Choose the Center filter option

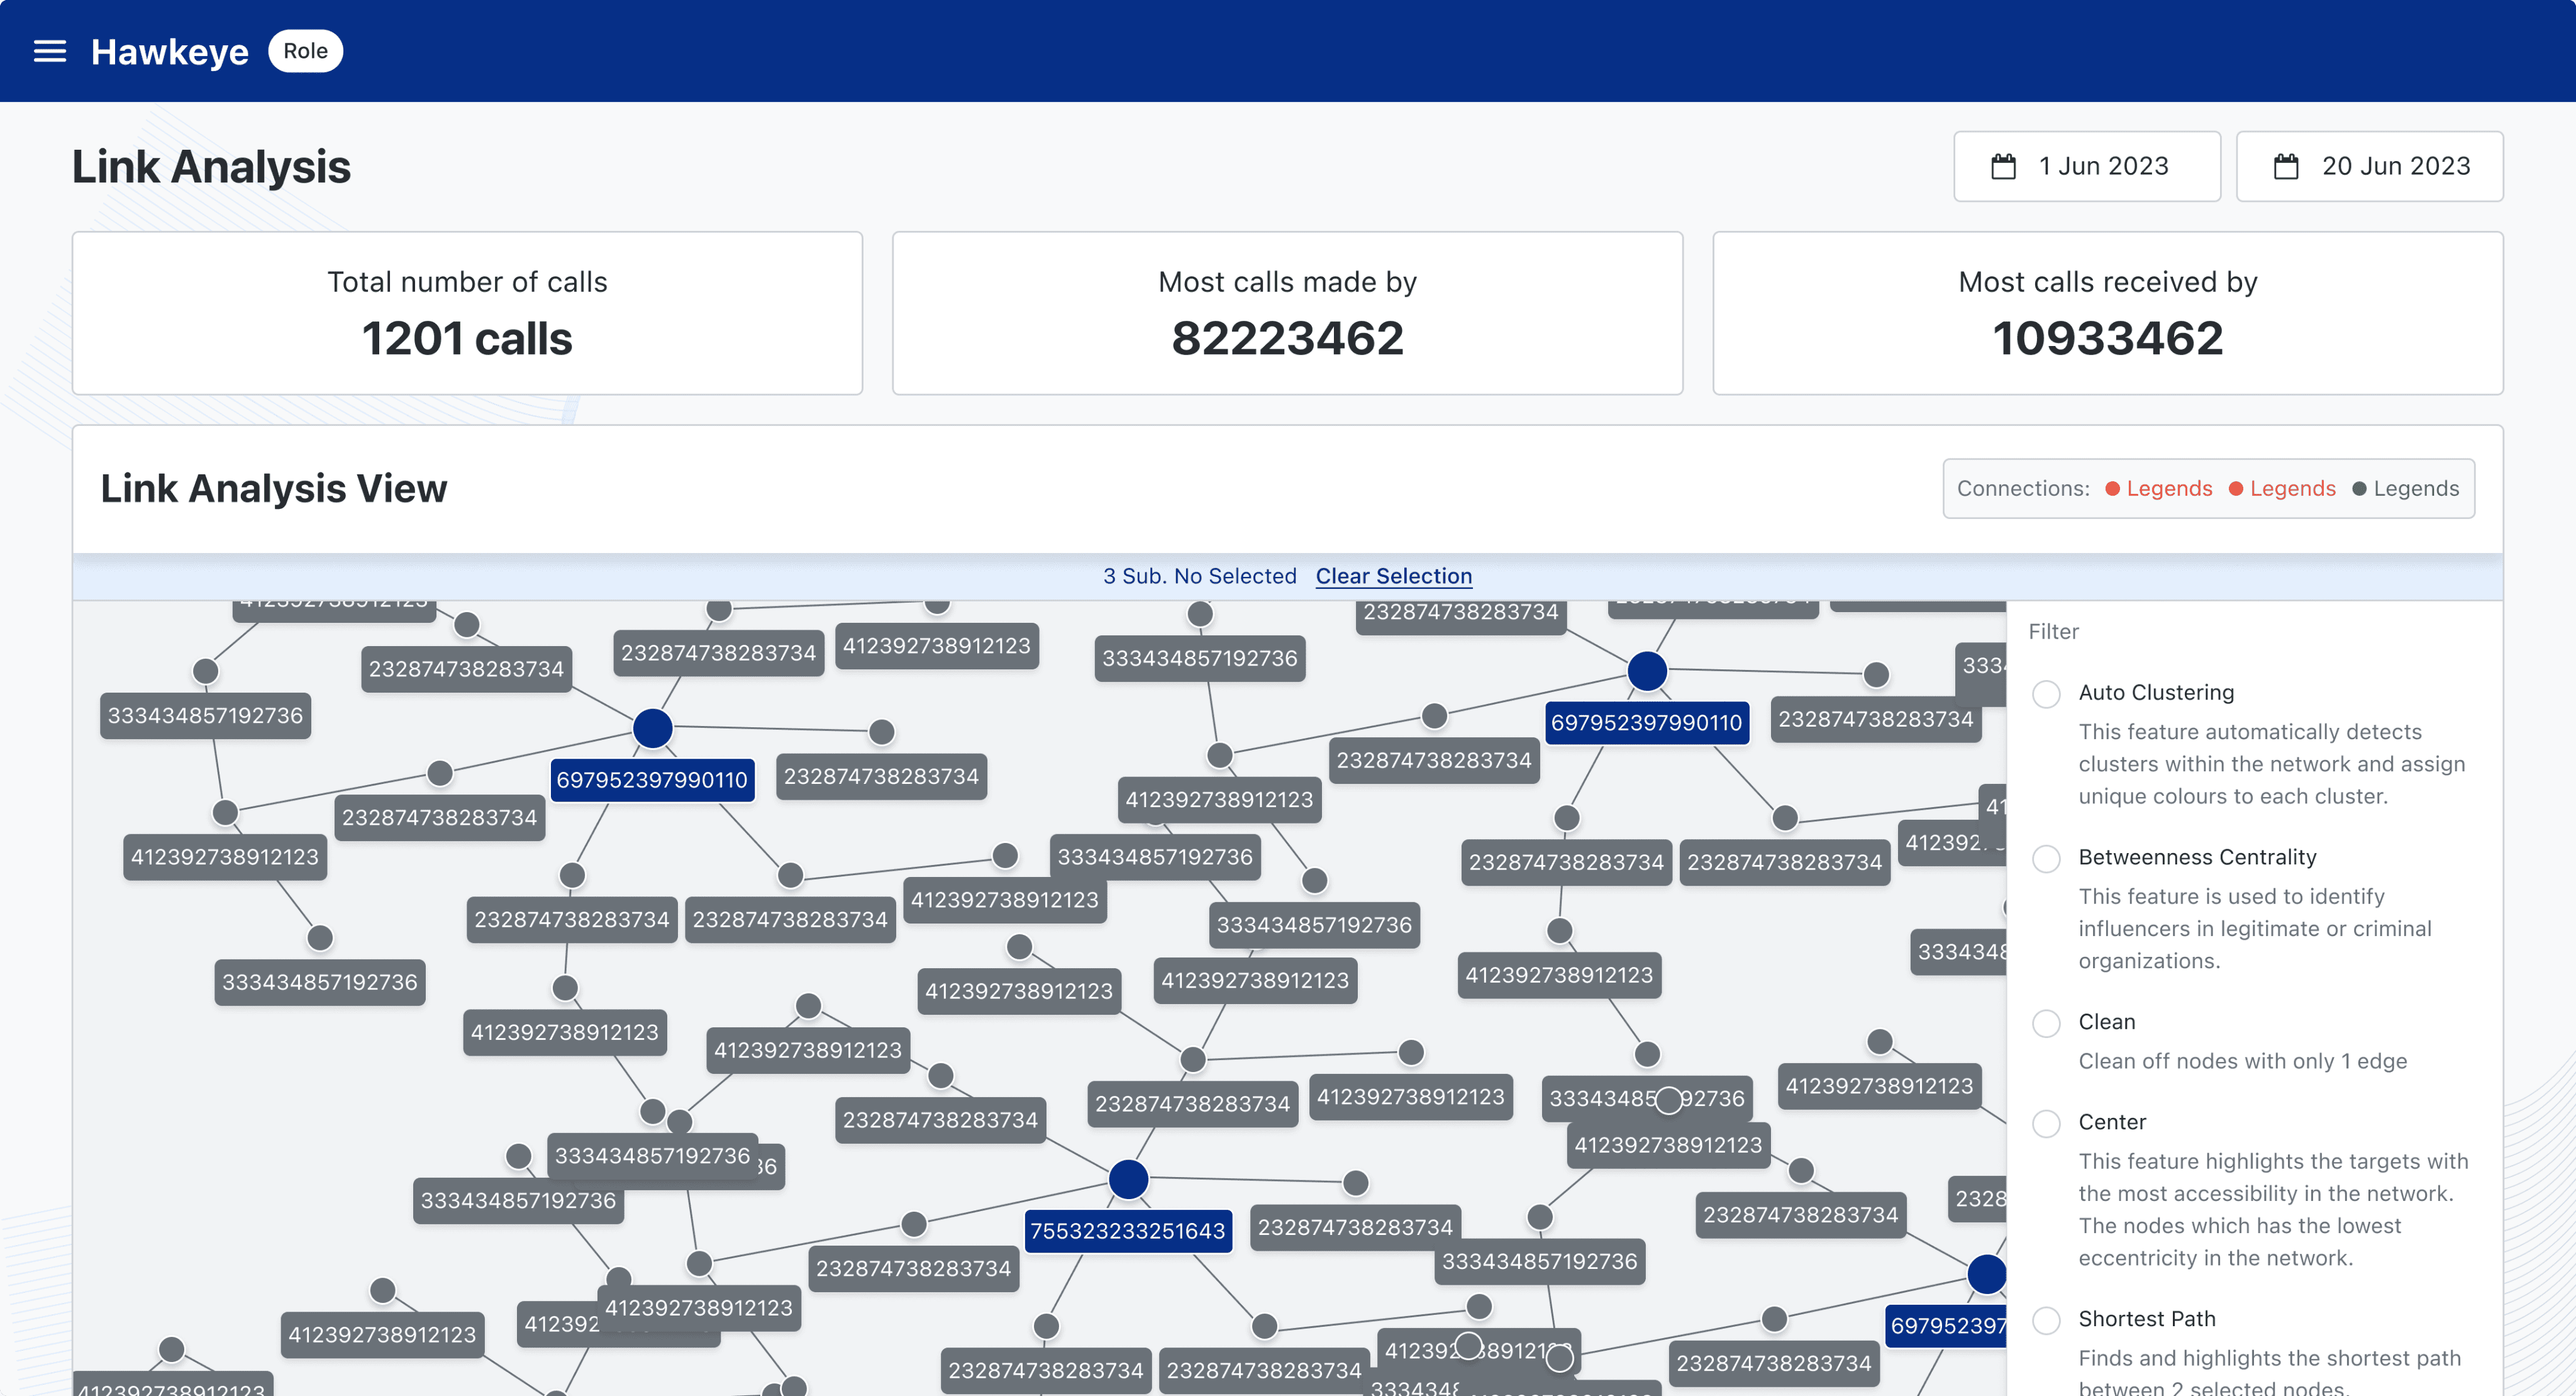[2046, 1123]
